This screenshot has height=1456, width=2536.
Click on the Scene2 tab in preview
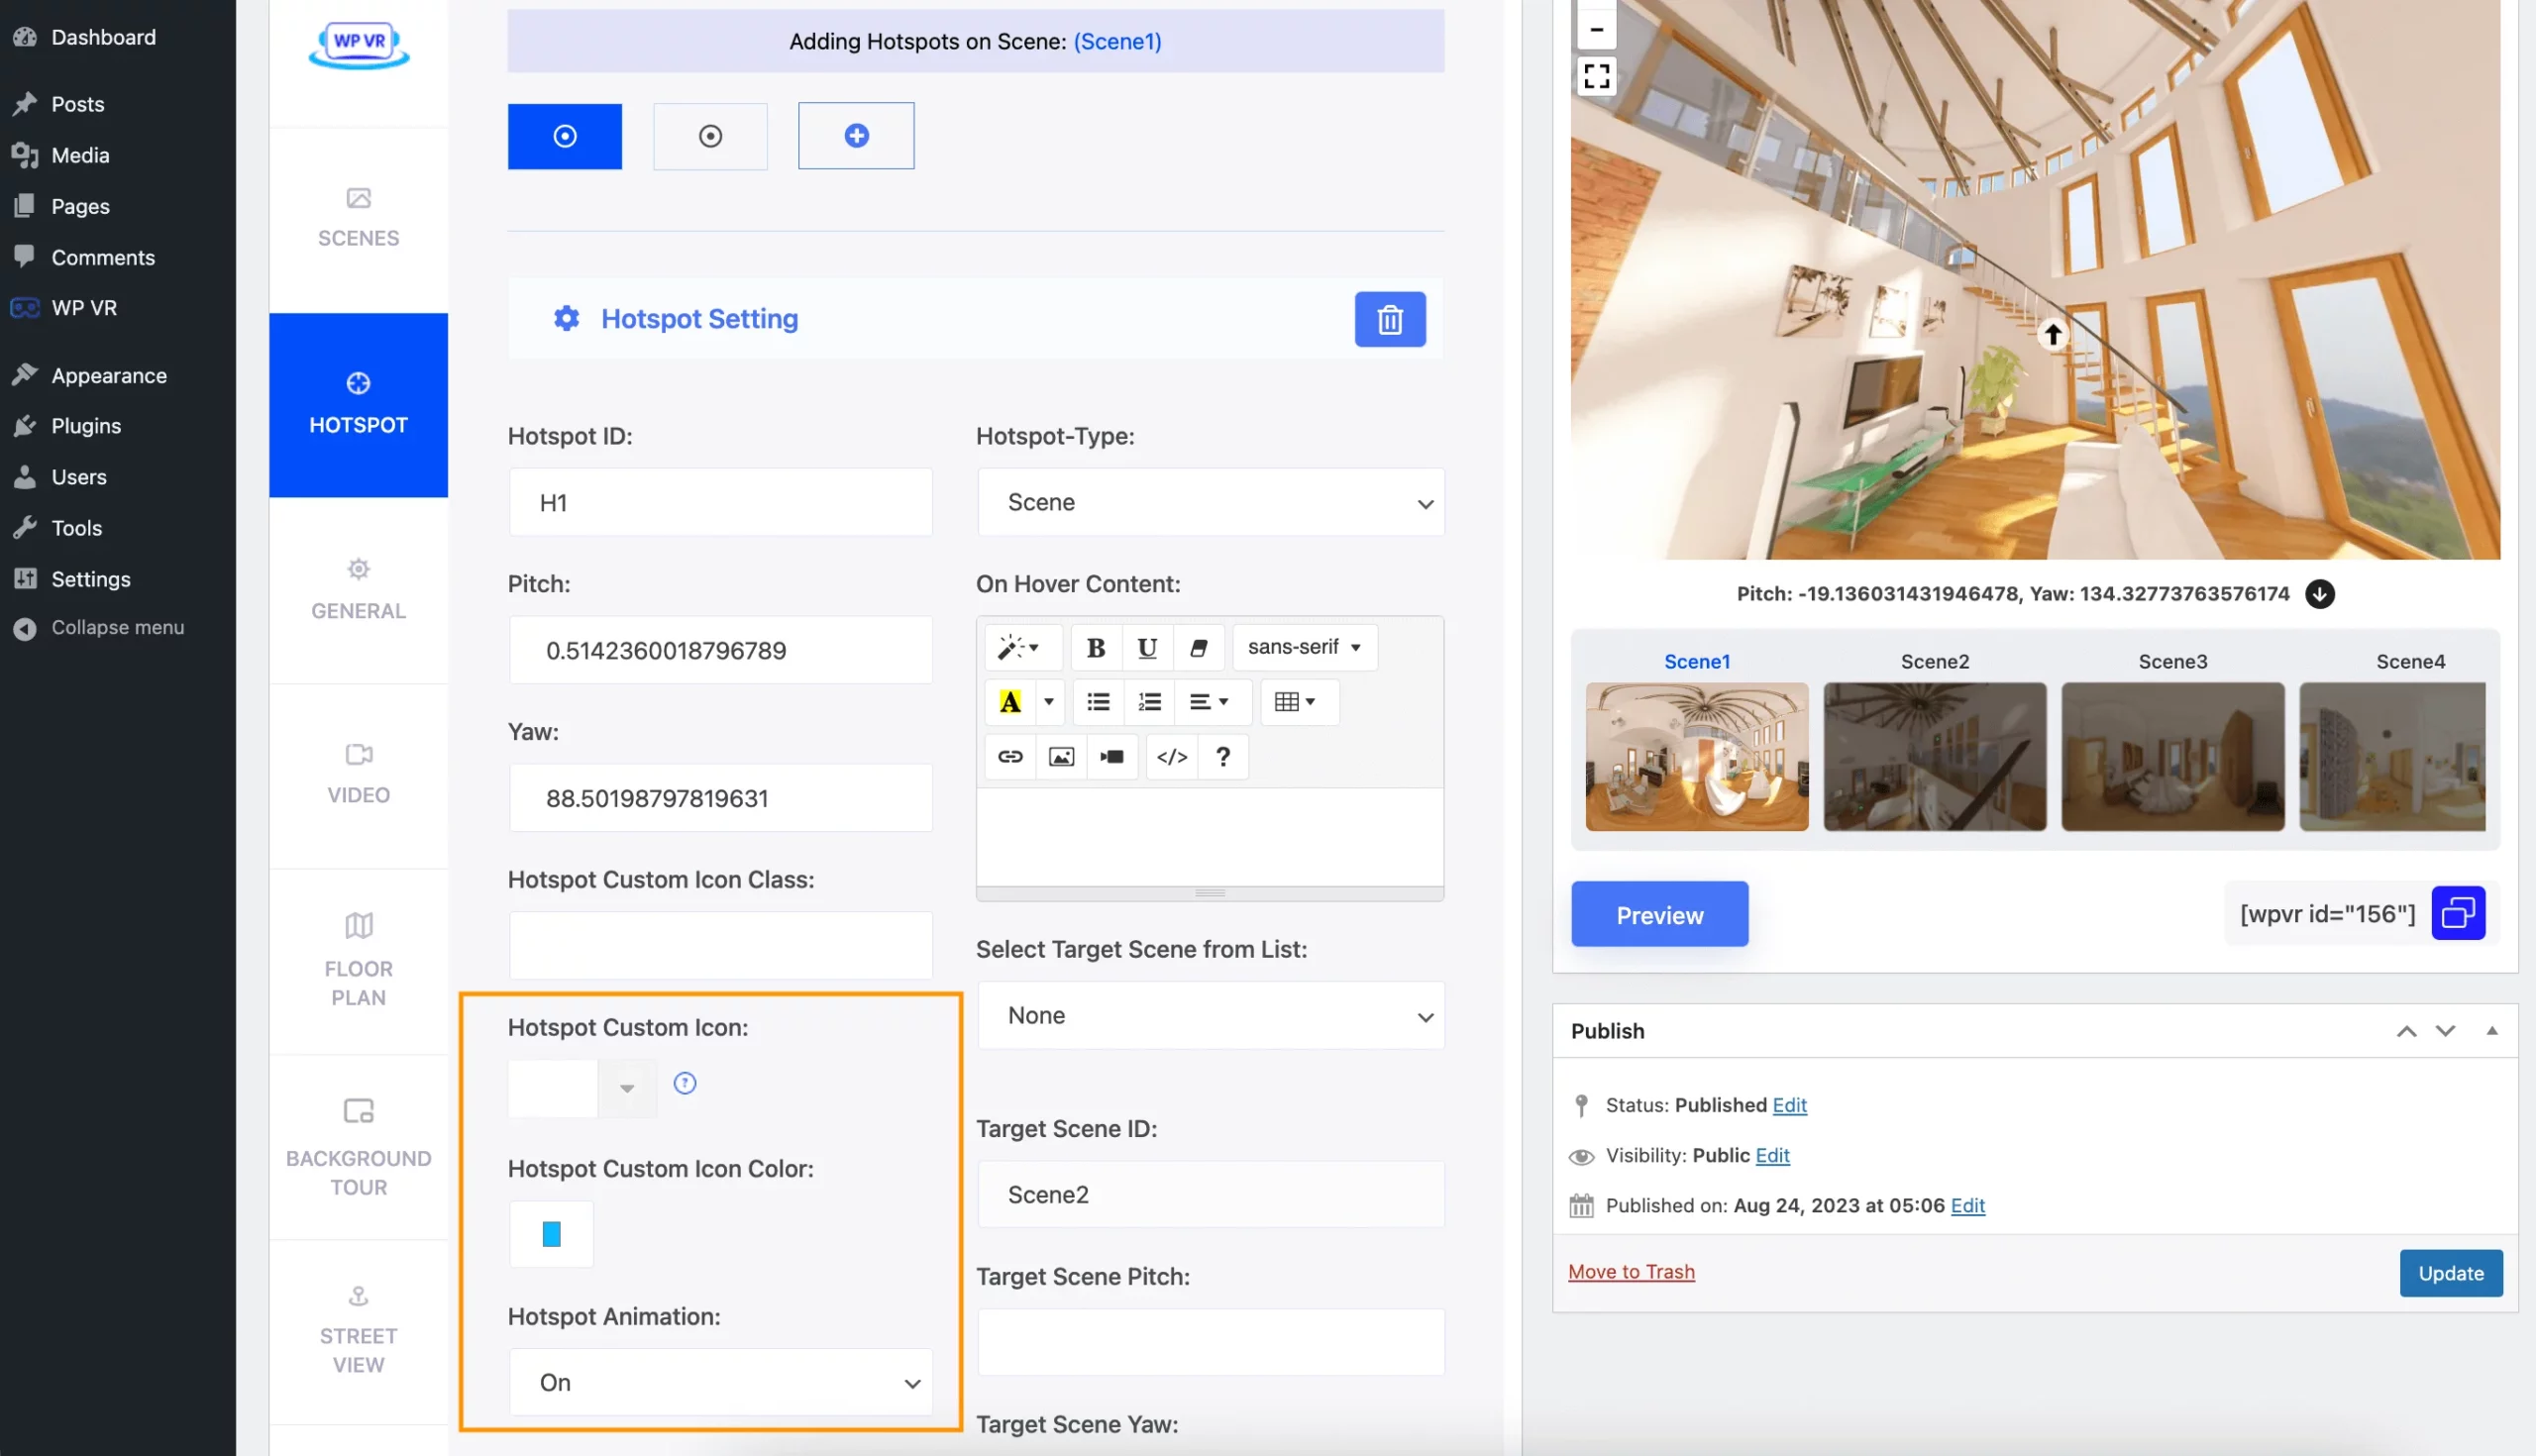click(1935, 662)
